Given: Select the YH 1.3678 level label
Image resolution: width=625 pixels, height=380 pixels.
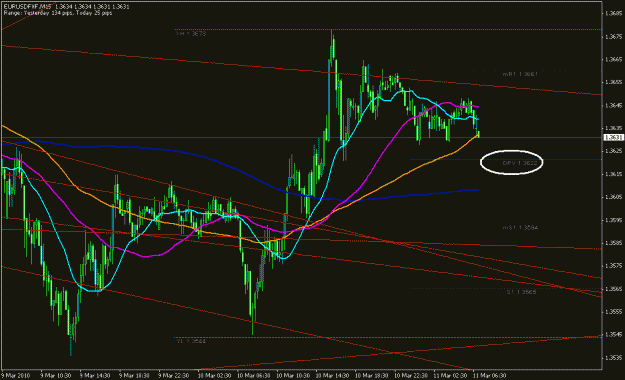Looking at the screenshot, I should [191, 34].
